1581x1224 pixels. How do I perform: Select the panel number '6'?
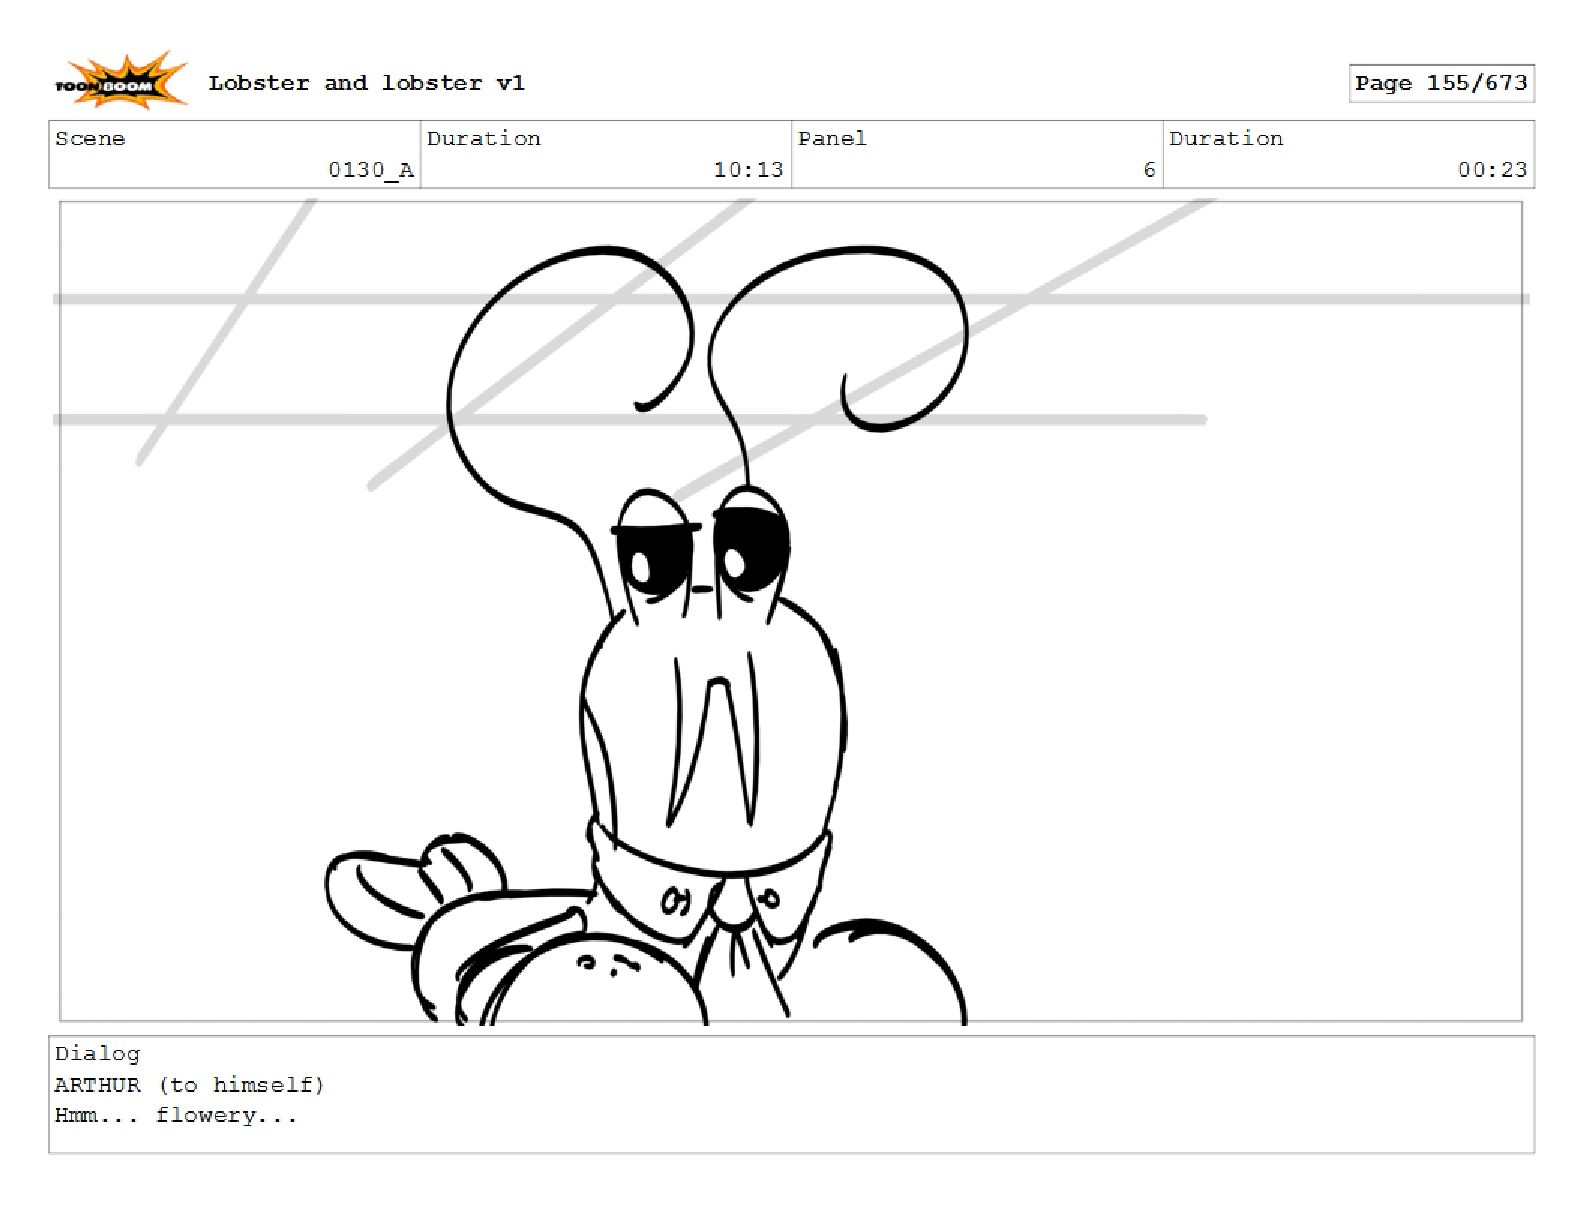(x=1149, y=170)
